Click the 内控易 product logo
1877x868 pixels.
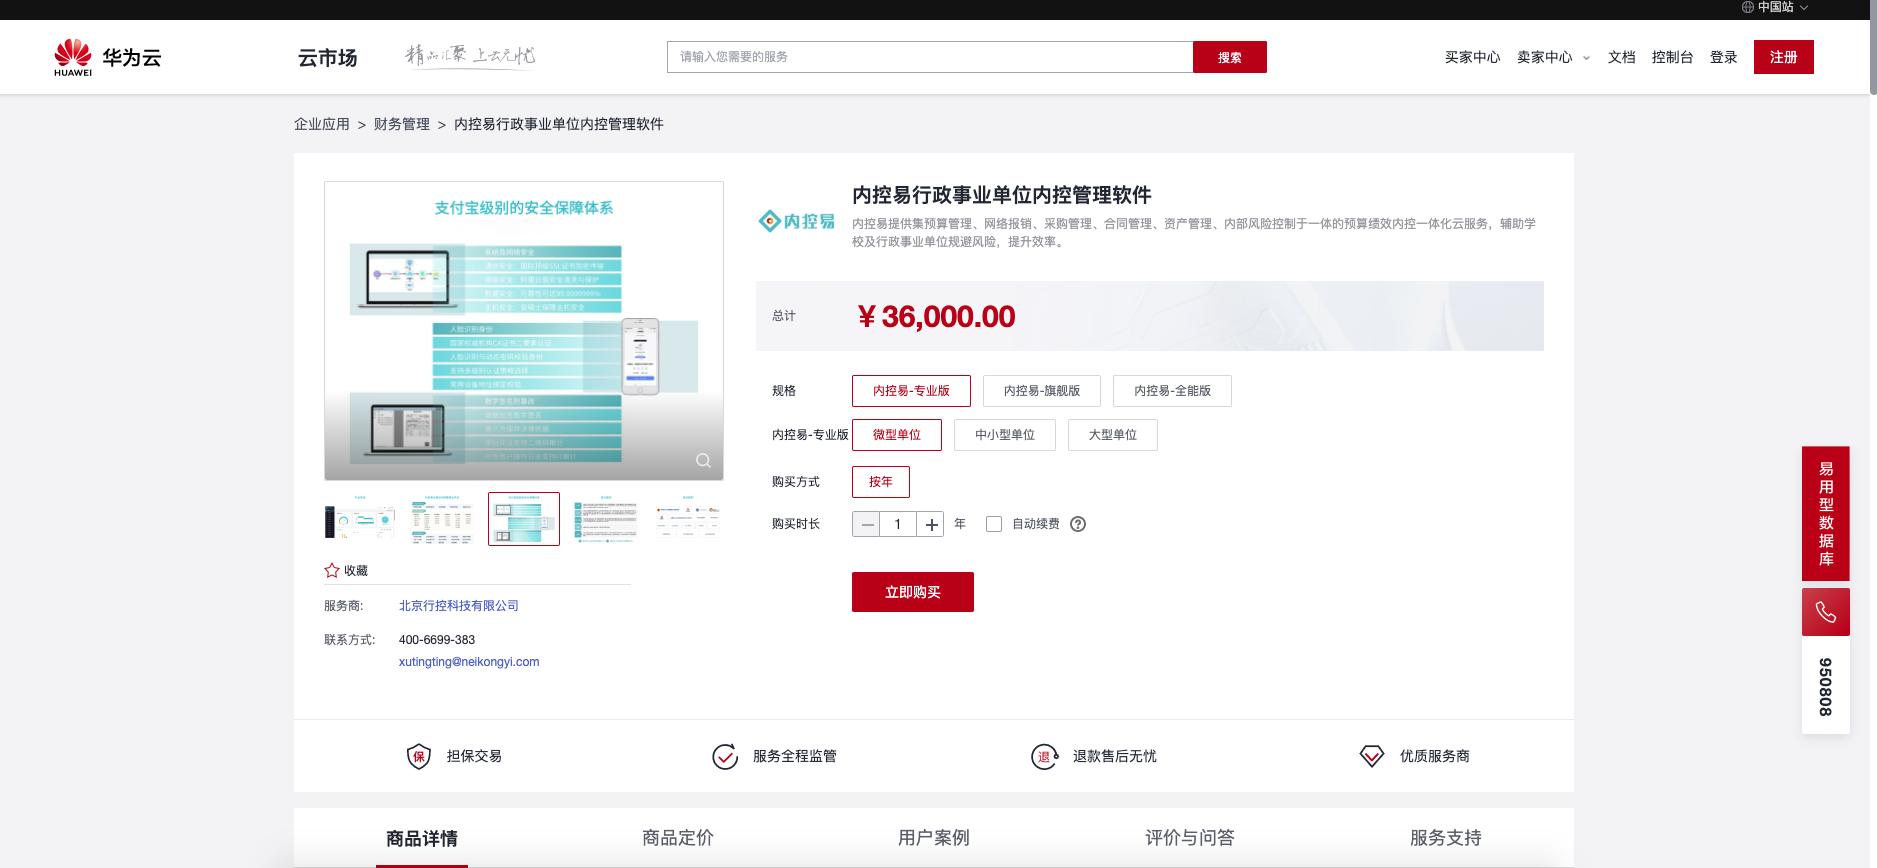point(797,221)
